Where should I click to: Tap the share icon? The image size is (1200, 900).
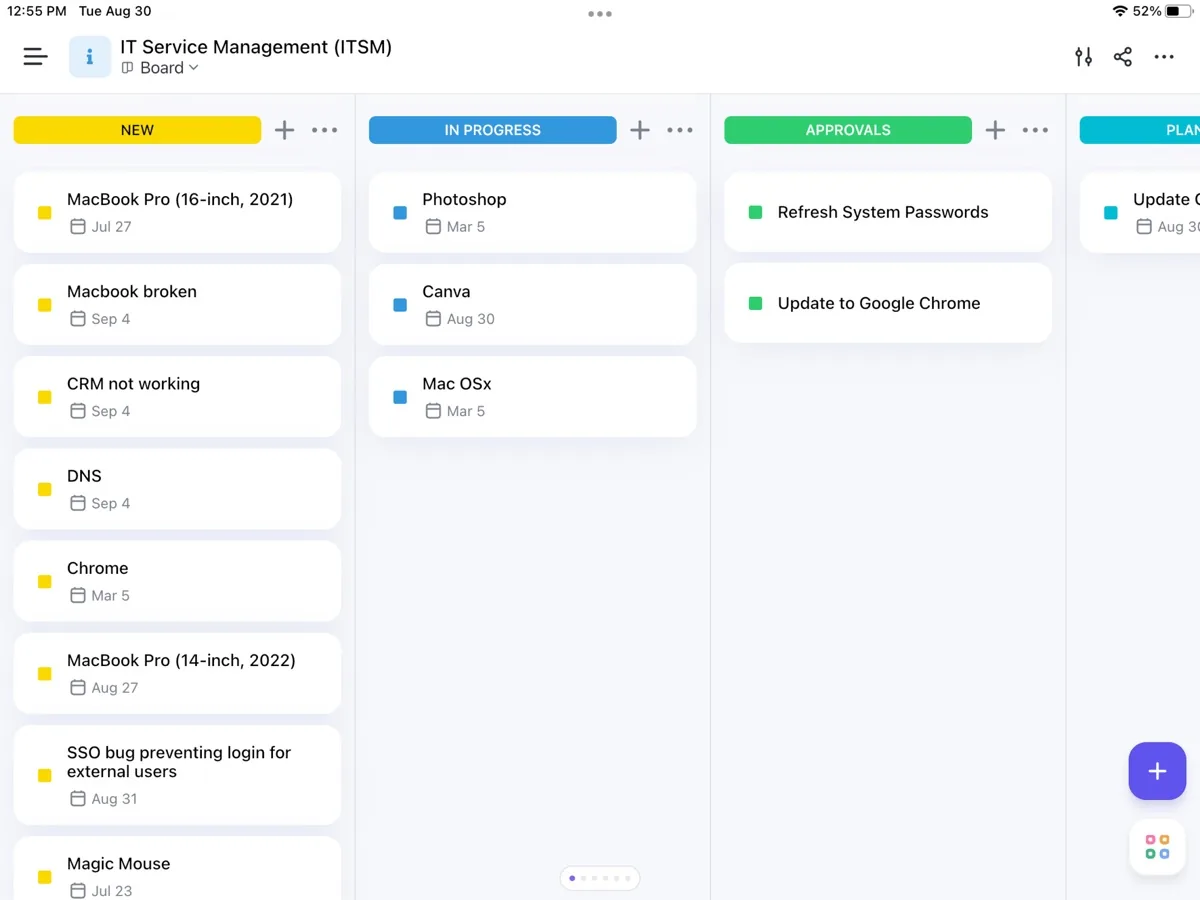click(x=1123, y=57)
